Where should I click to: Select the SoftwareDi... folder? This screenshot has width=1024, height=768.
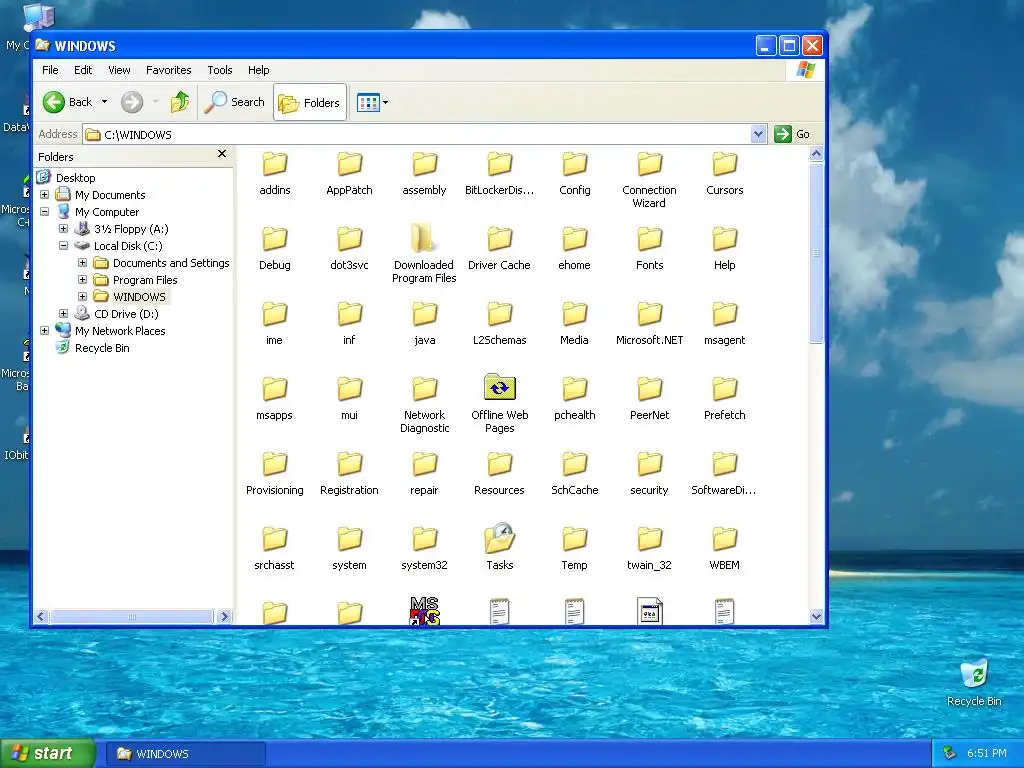point(724,474)
